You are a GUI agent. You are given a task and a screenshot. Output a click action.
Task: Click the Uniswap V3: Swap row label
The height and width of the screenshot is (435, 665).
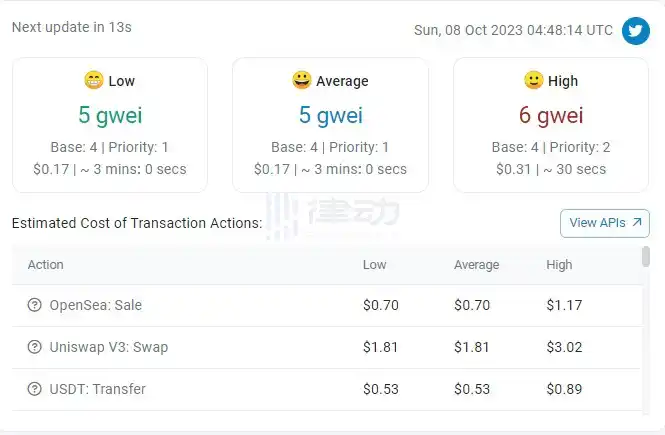pos(108,347)
